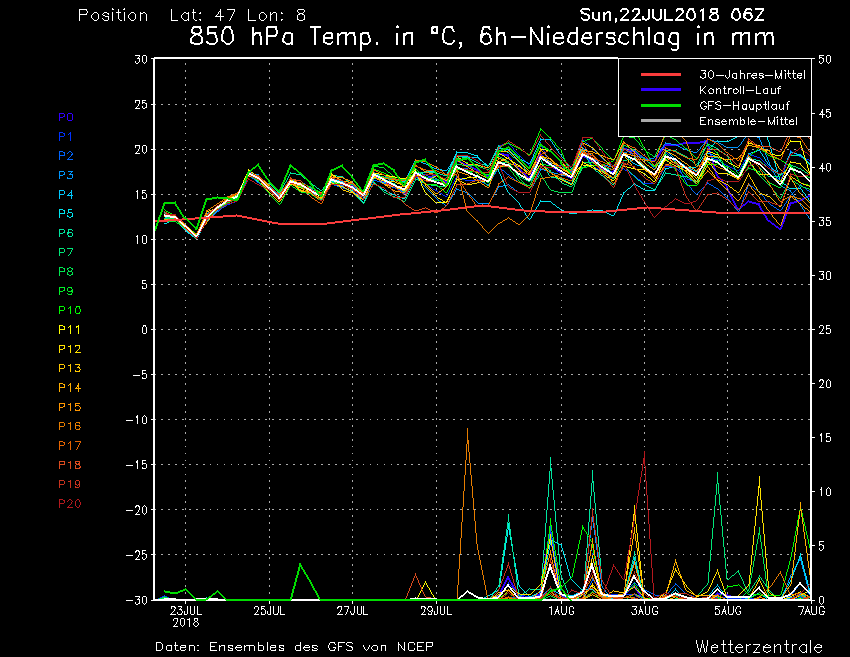Click the 7AUG date axis label
The height and width of the screenshot is (657, 850).
(x=812, y=609)
